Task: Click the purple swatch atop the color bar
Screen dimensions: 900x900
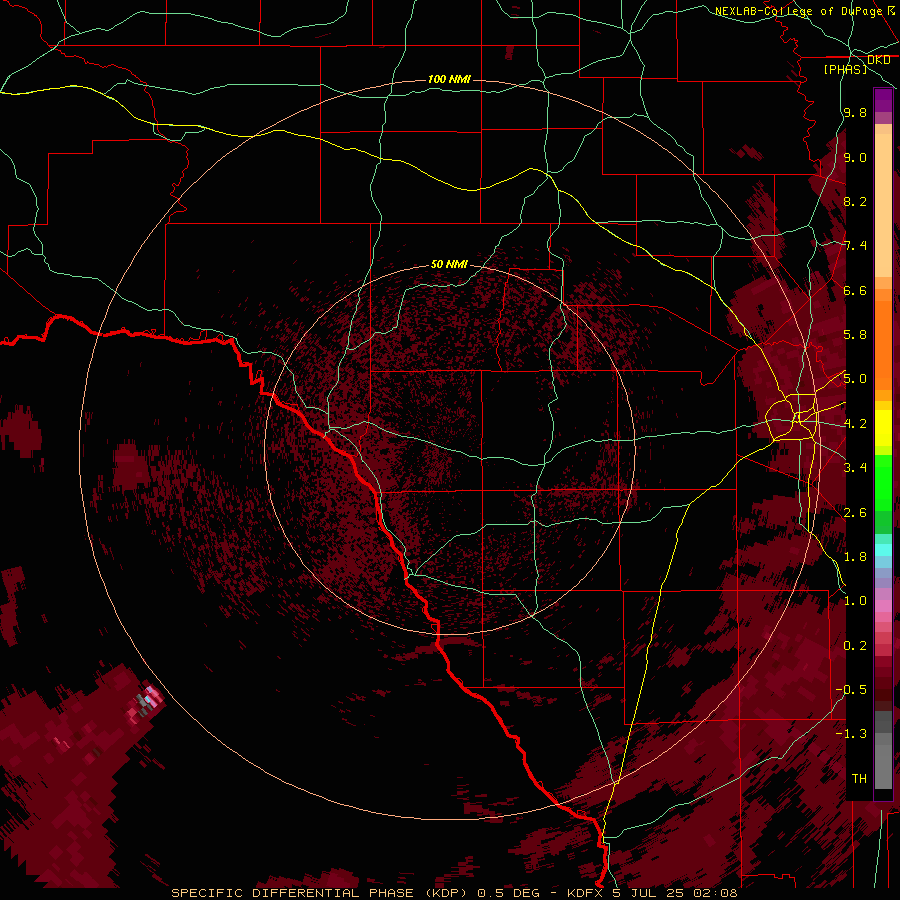Action: [x=883, y=100]
